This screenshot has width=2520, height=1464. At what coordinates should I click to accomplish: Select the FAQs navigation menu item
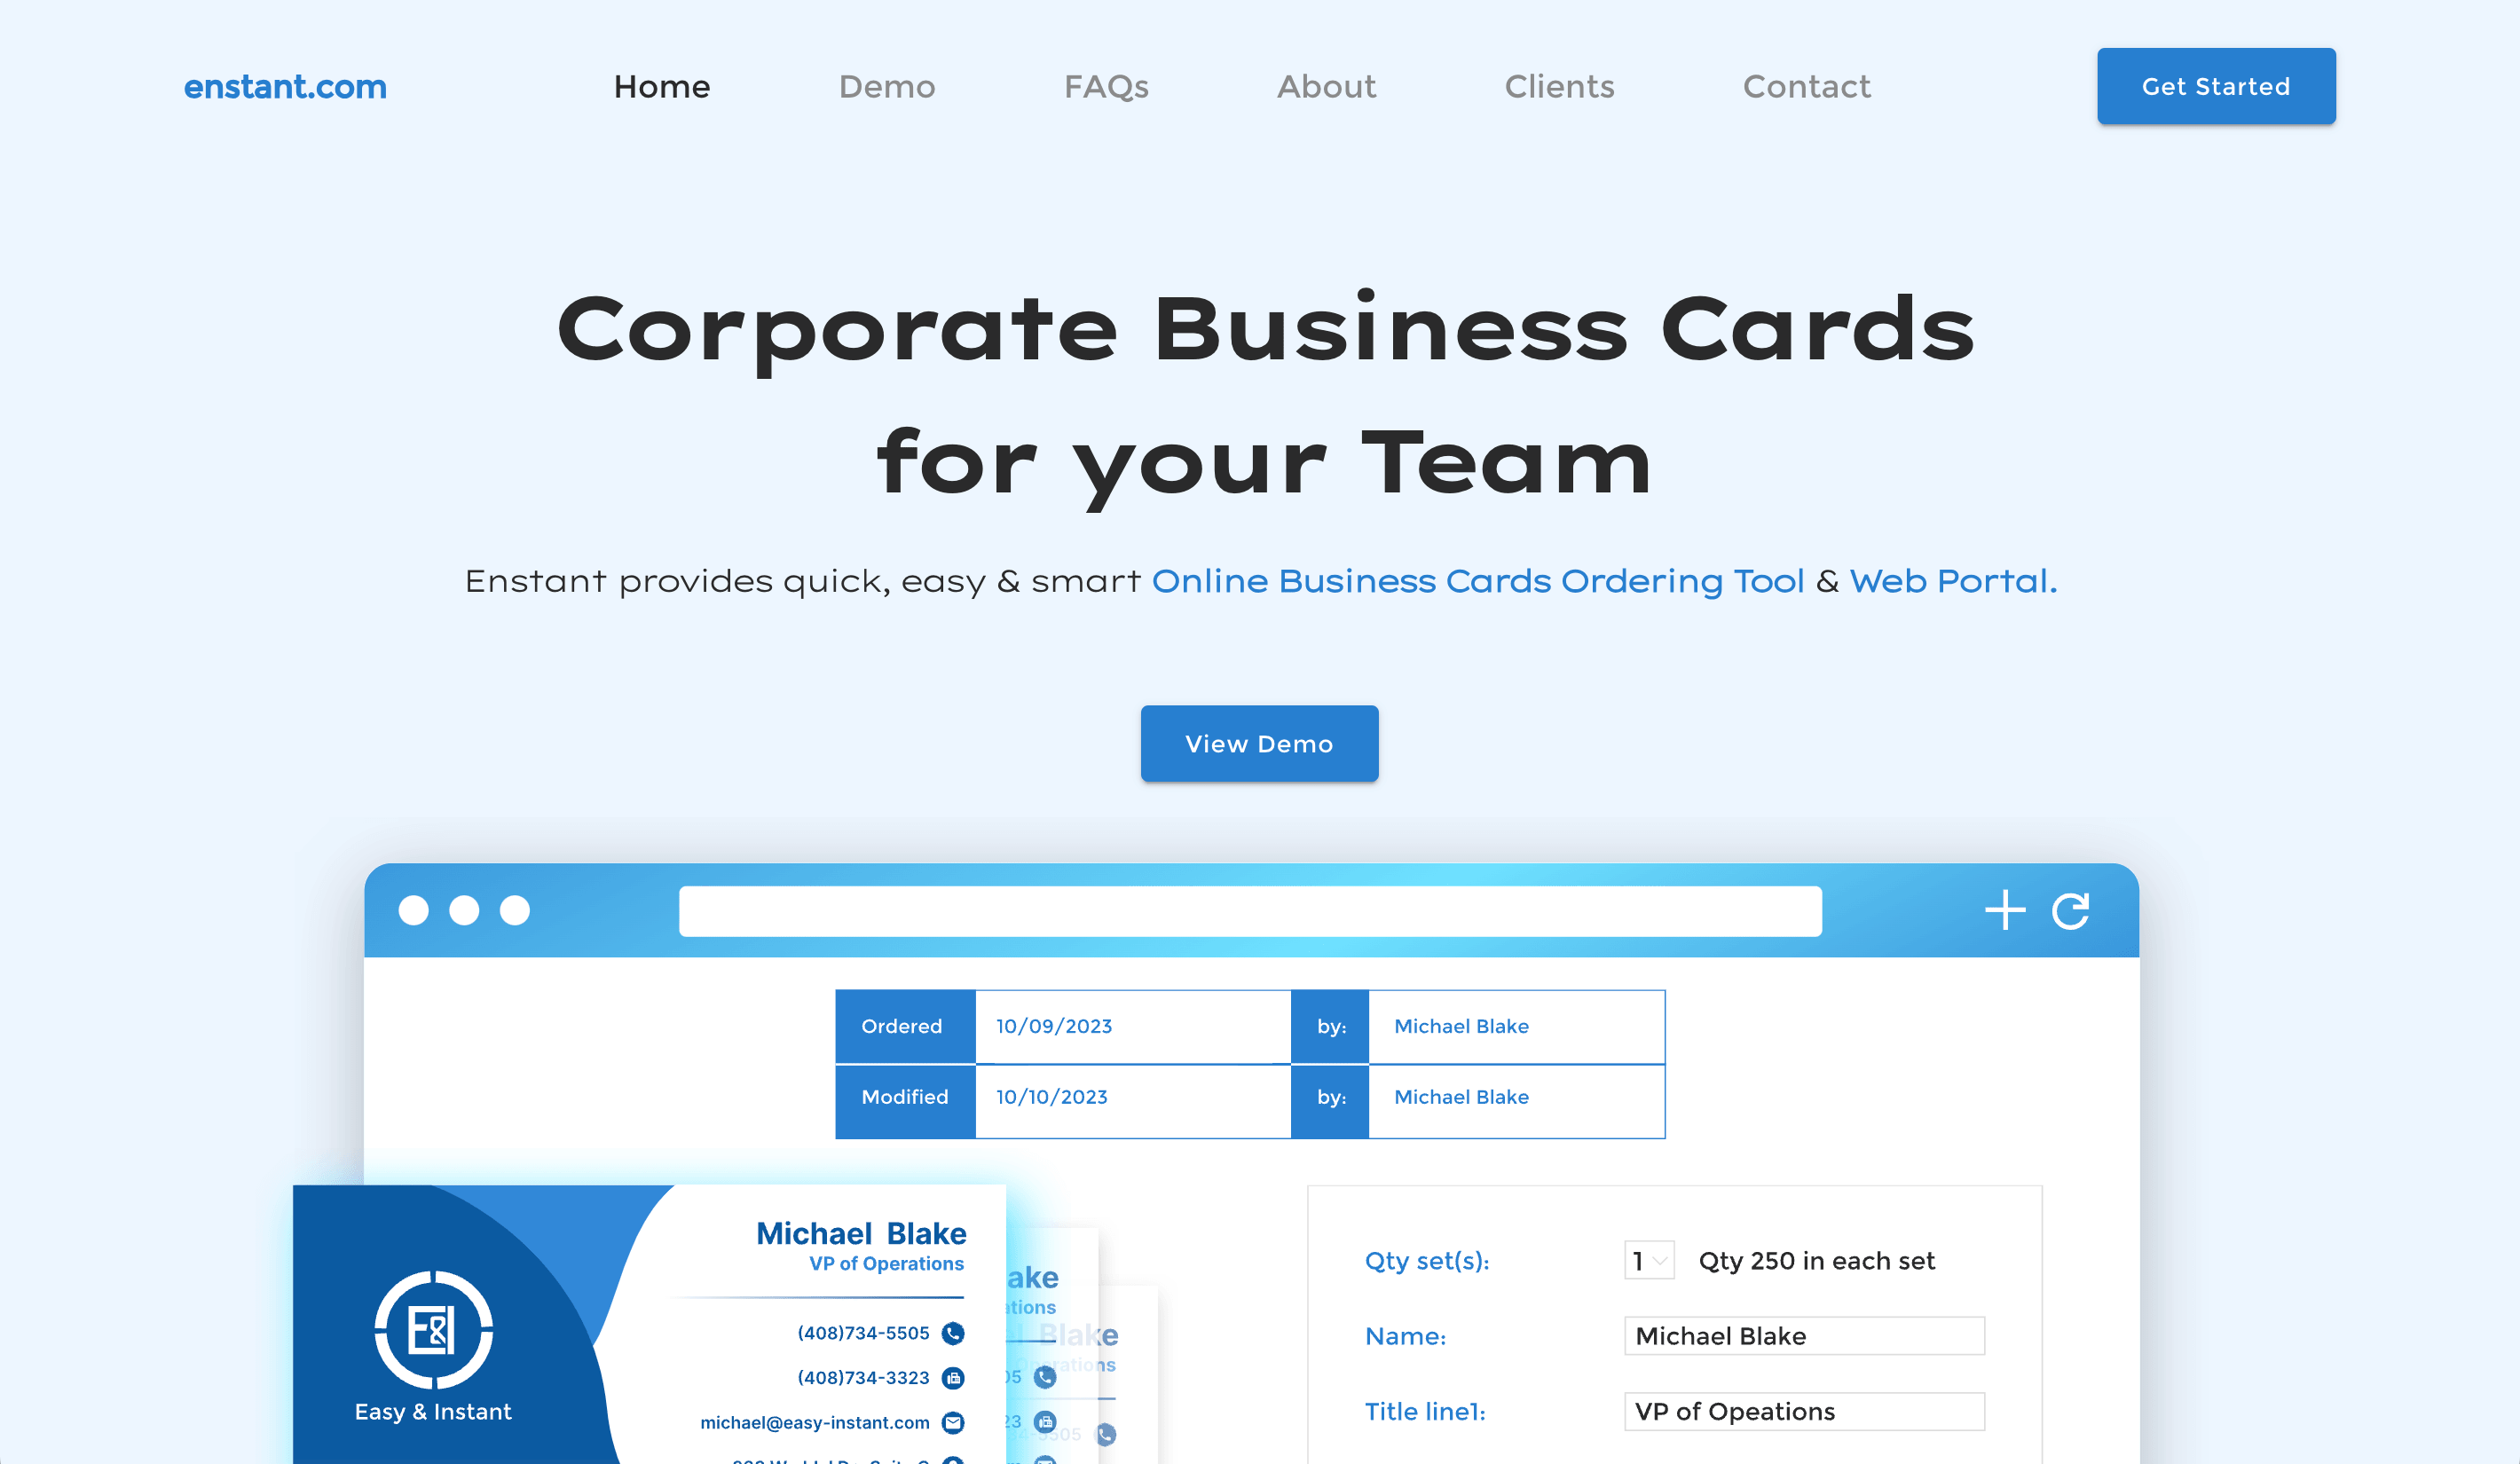point(1105,85)
